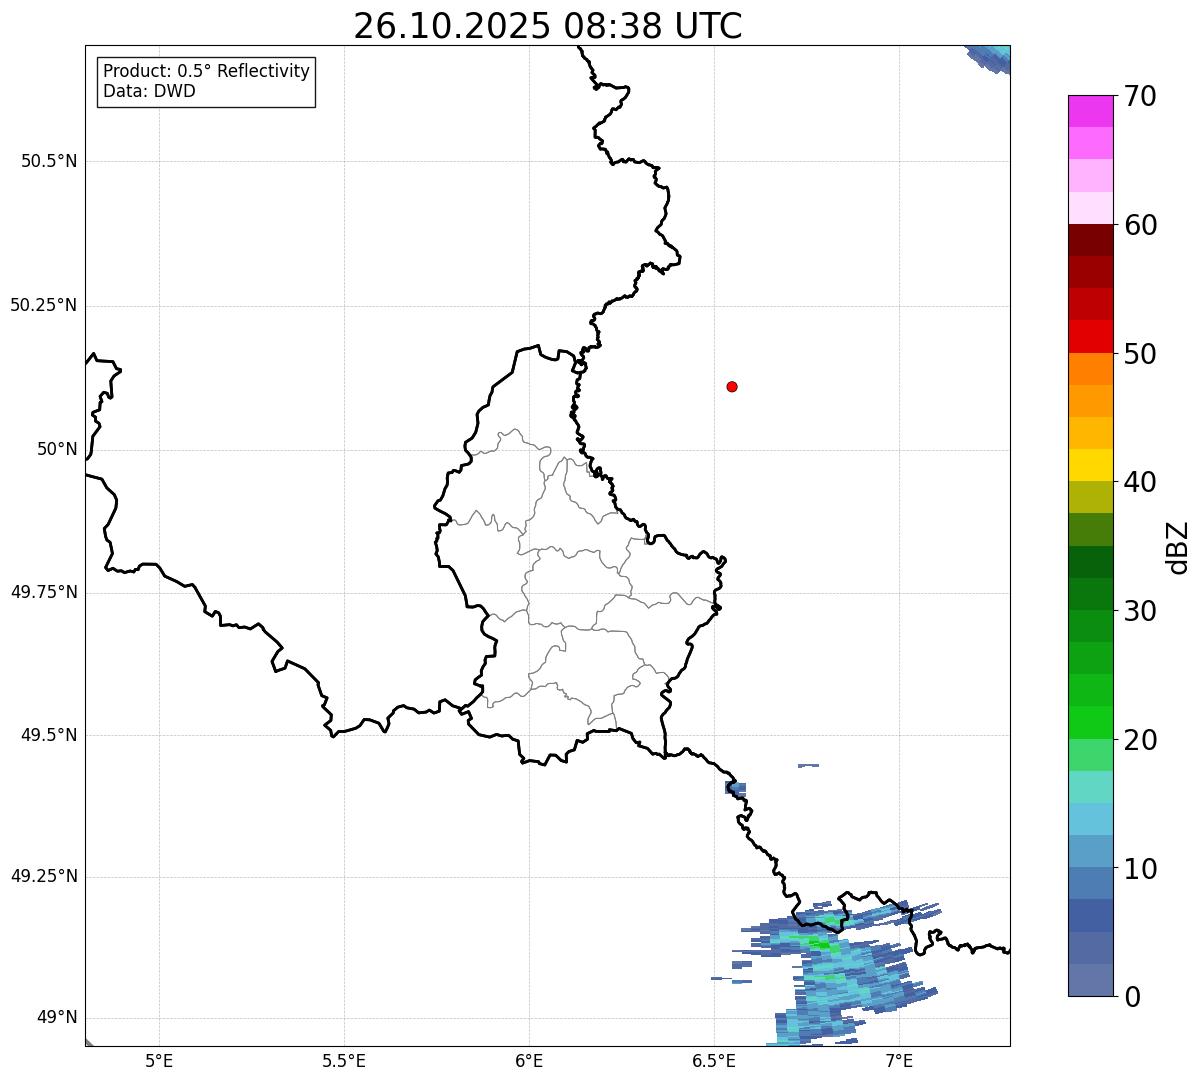
Task: Pick the white-pink swatch just above 60 dBZ
Action: (1090, 208)
